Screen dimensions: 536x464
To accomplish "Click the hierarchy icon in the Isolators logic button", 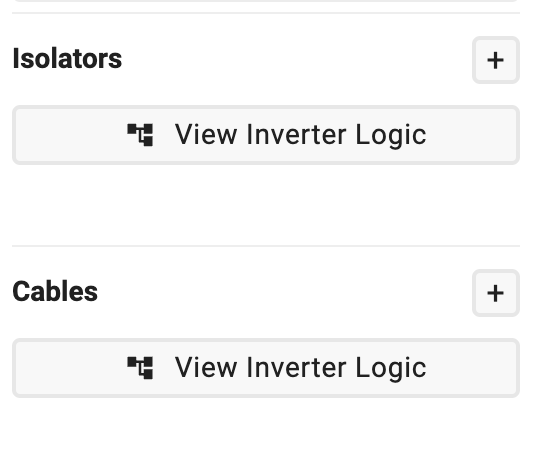I will [x=140, y=135].
